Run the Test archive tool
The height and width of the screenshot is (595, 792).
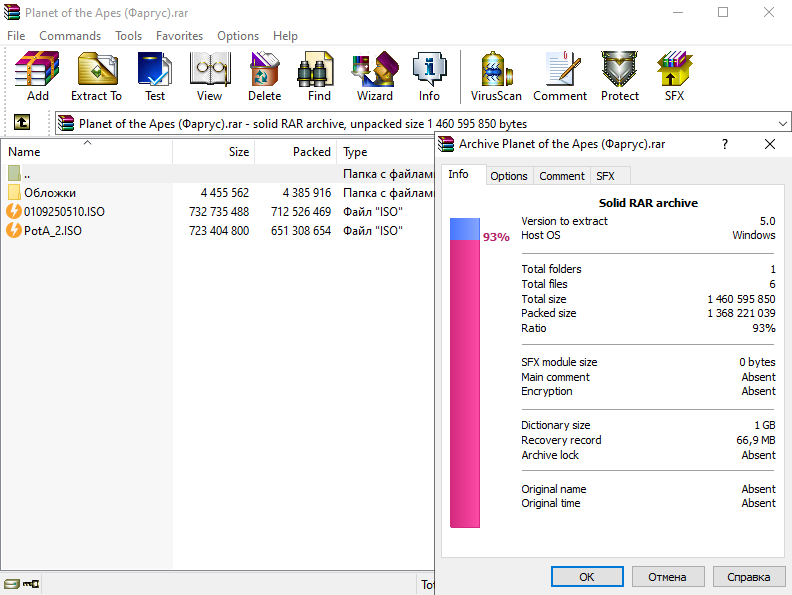click(x=155, y=76)
